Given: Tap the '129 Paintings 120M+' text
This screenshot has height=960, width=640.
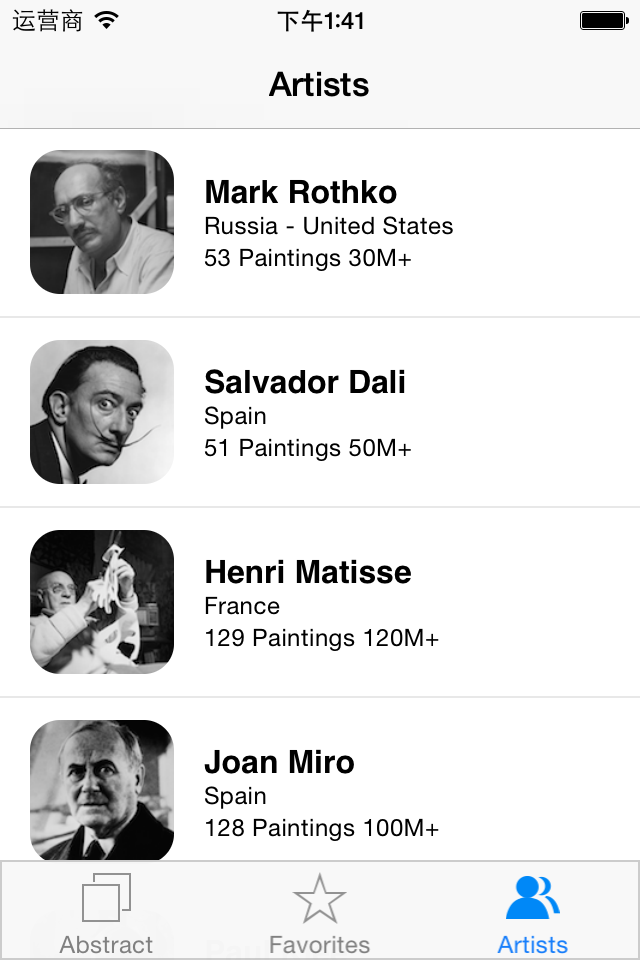Looking at the screenshot, I should point(321,638).
